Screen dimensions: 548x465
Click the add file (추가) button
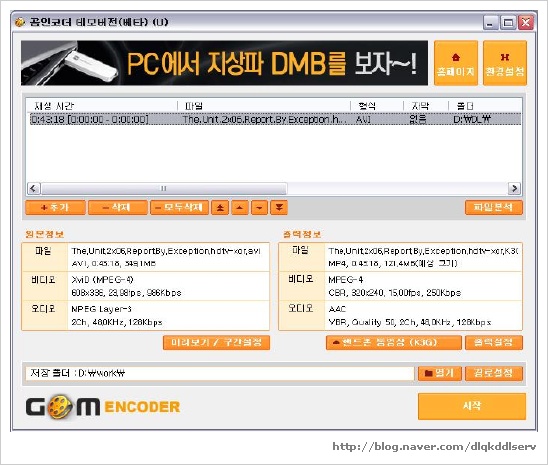click(55, 208)
